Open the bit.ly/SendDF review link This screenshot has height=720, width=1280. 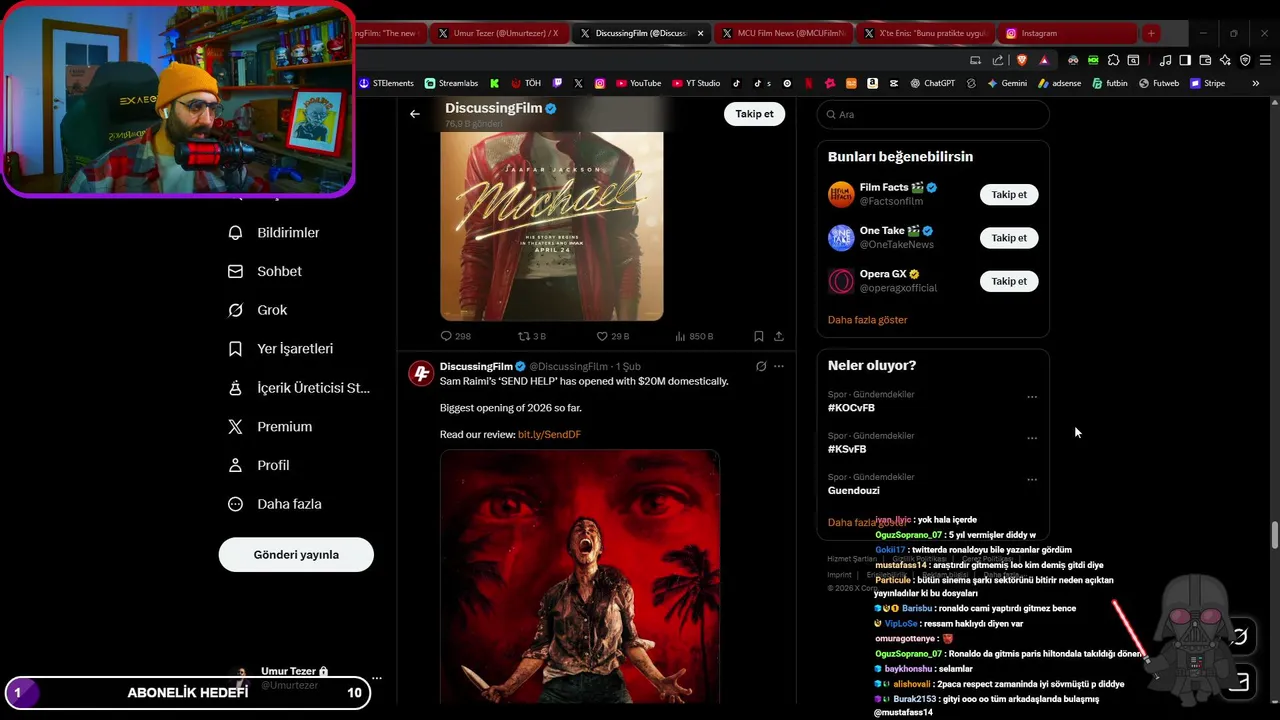pos(549,435)
